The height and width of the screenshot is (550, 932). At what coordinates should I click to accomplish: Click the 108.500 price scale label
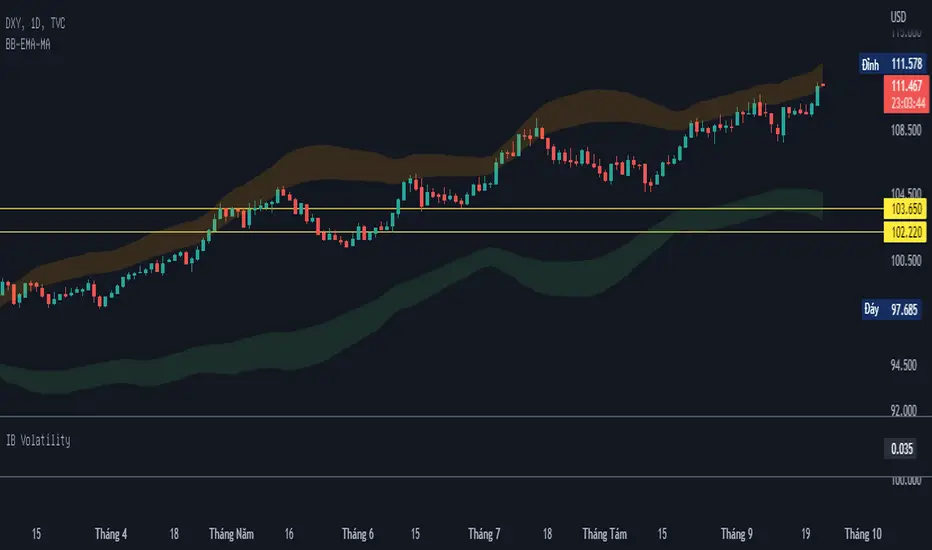coord(905,131)
